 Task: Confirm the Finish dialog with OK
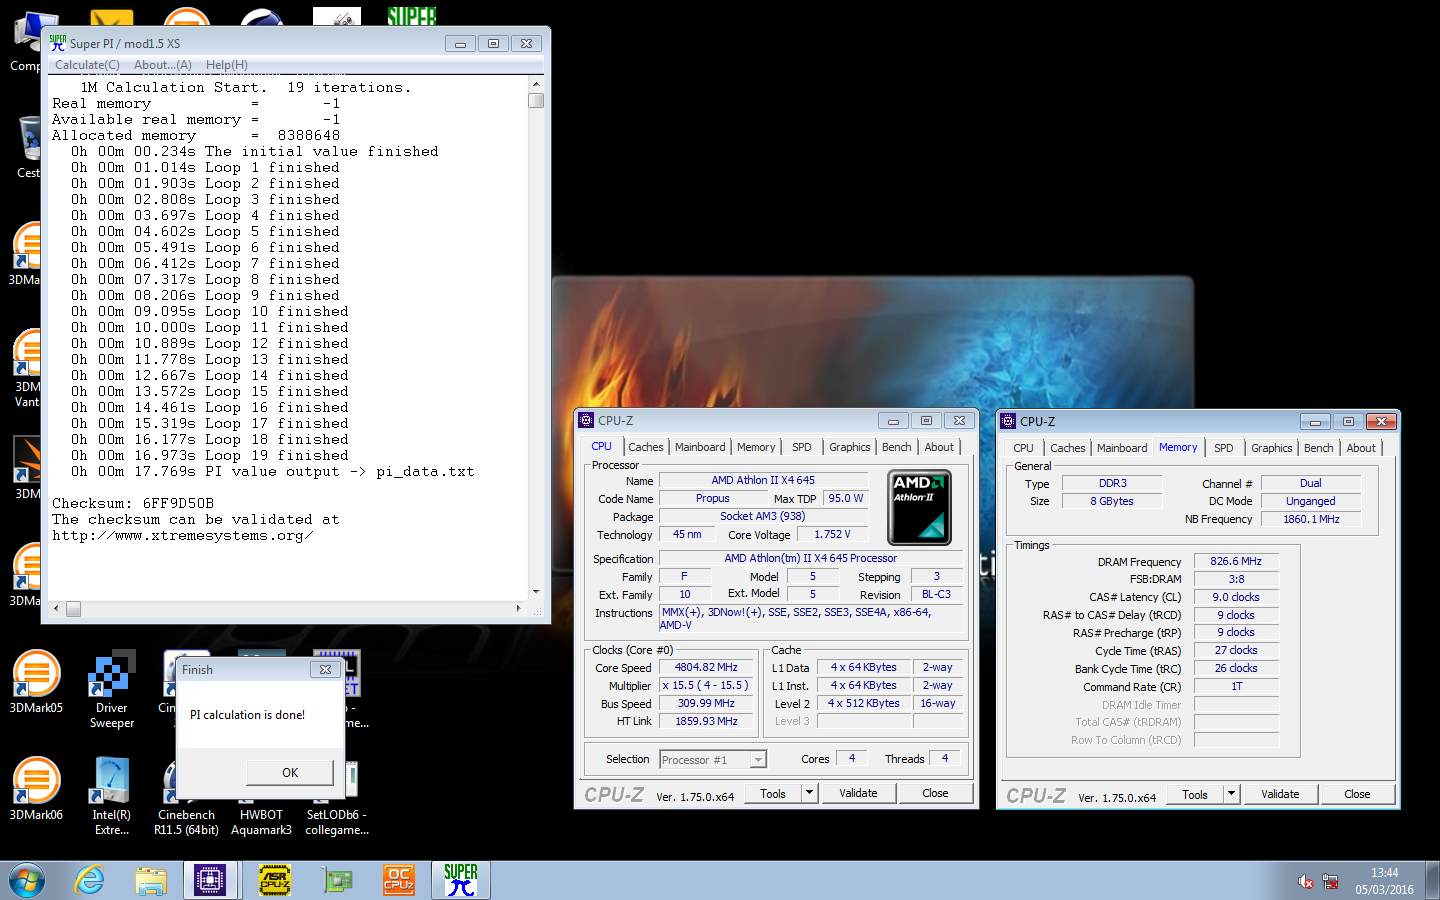(290, 772)
